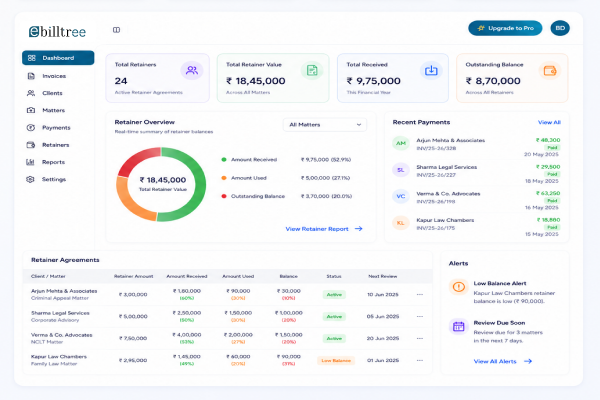Click the 10 Jun 2025 review date
The width and height of the screenshot is (600, 400).
(x=383, y=295)
